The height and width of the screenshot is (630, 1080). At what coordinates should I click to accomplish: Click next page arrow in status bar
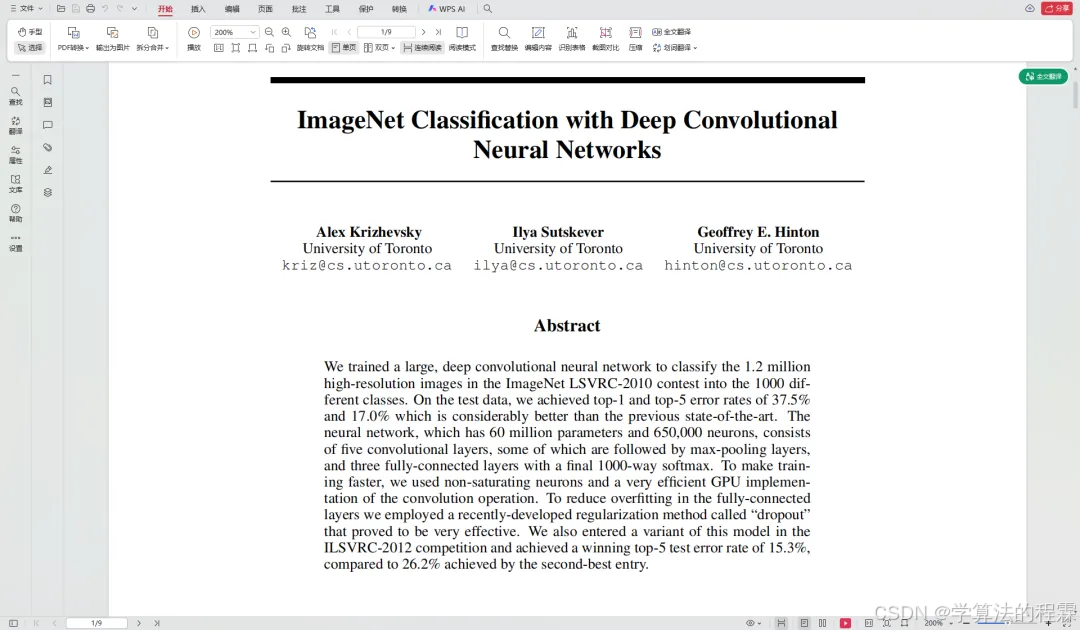138,623
